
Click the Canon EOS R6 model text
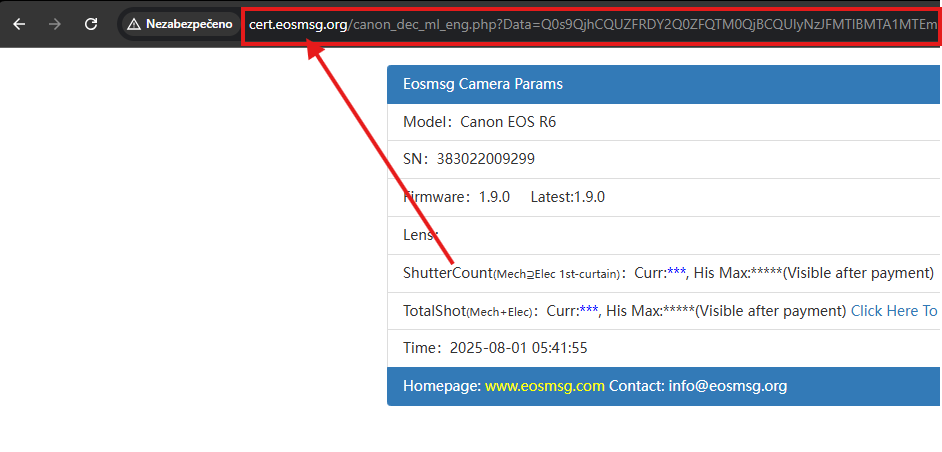point(508,122)
